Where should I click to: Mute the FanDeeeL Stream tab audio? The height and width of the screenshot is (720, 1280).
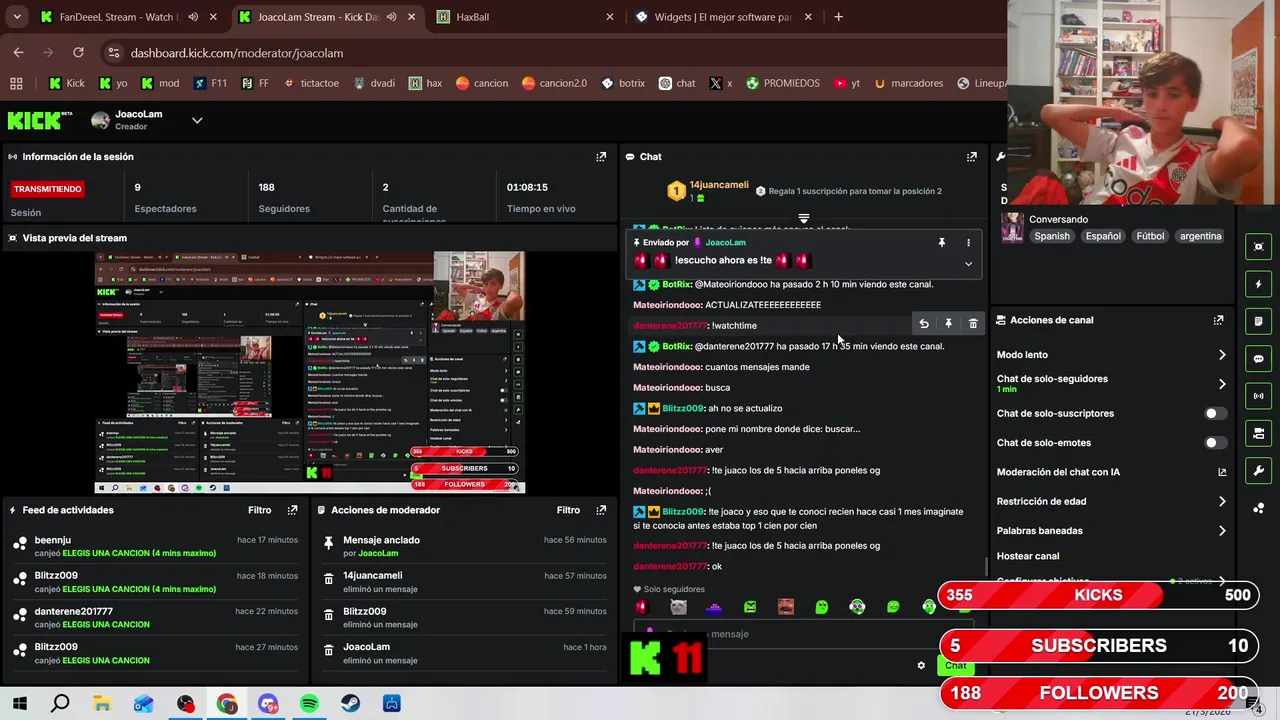tap(193, 17)
